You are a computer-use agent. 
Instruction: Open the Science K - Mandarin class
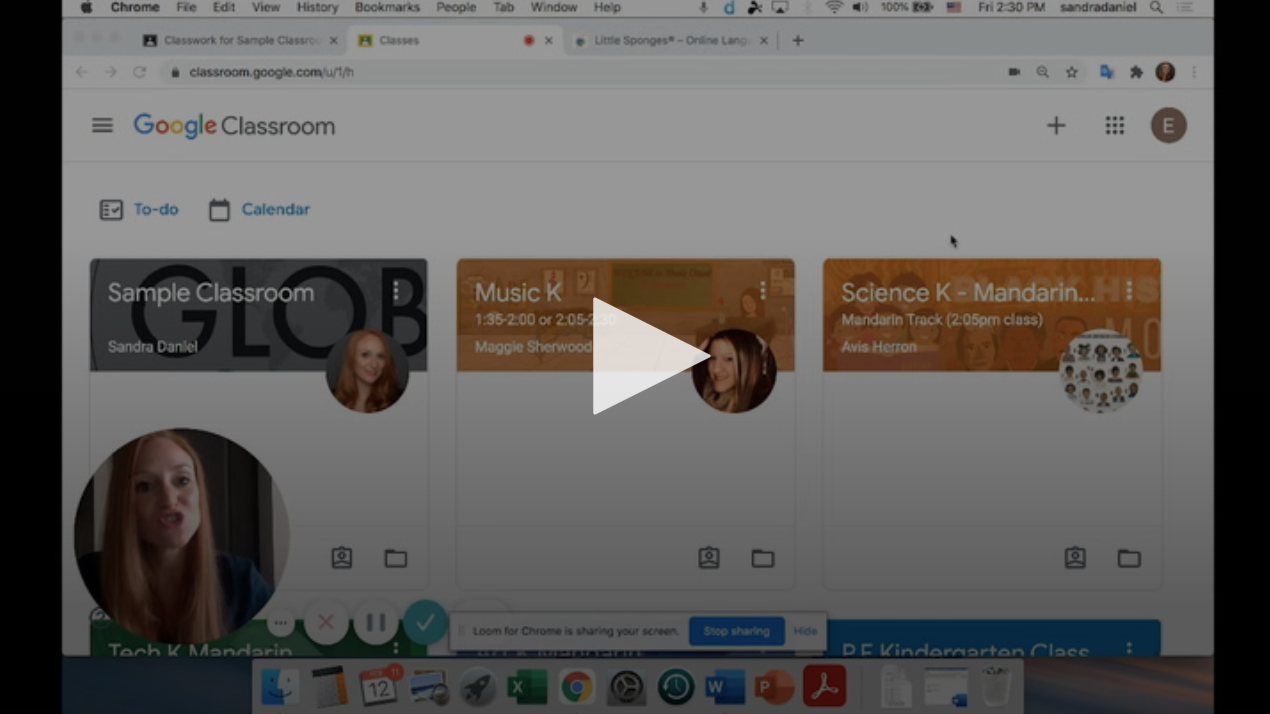pos(967,293)
